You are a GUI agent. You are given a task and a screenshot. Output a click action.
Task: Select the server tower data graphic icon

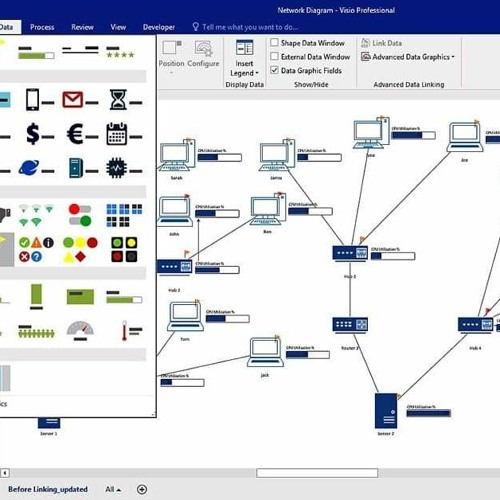[x=83, y=168]
